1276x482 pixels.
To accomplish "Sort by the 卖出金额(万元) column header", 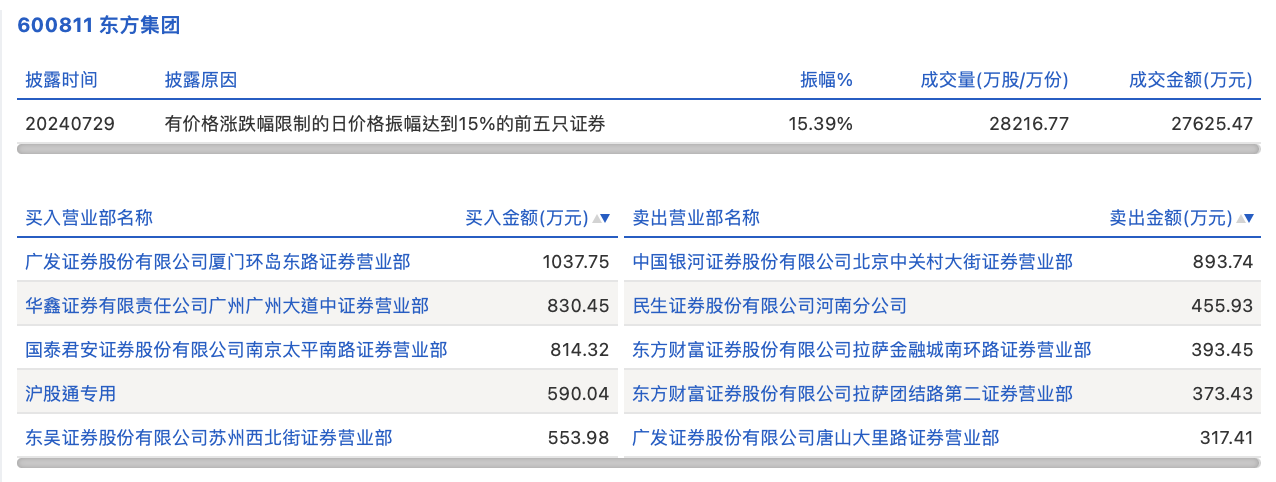I will [x=1171, y=218].
